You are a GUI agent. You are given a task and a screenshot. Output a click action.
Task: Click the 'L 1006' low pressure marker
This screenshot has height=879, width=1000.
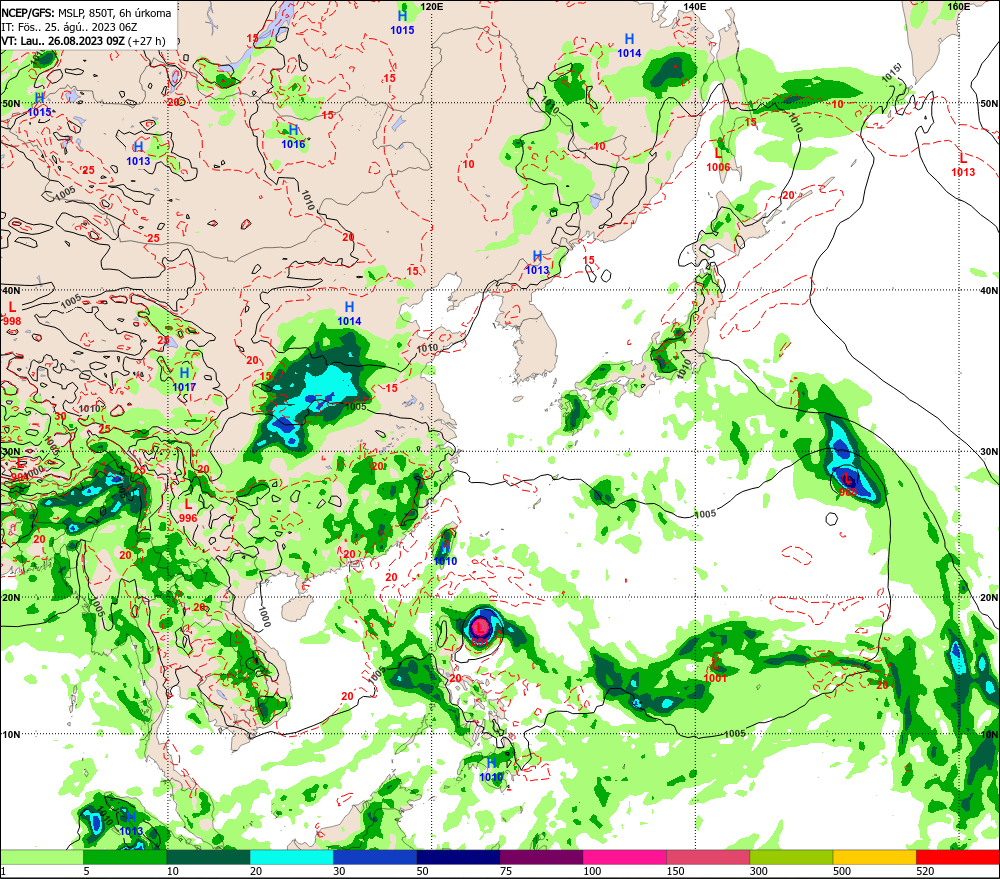[x=718, y=159]
